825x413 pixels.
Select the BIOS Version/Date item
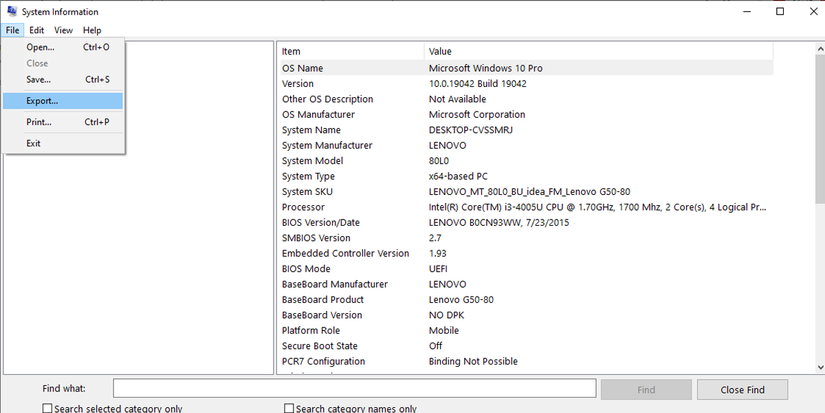tap(321, 223)
